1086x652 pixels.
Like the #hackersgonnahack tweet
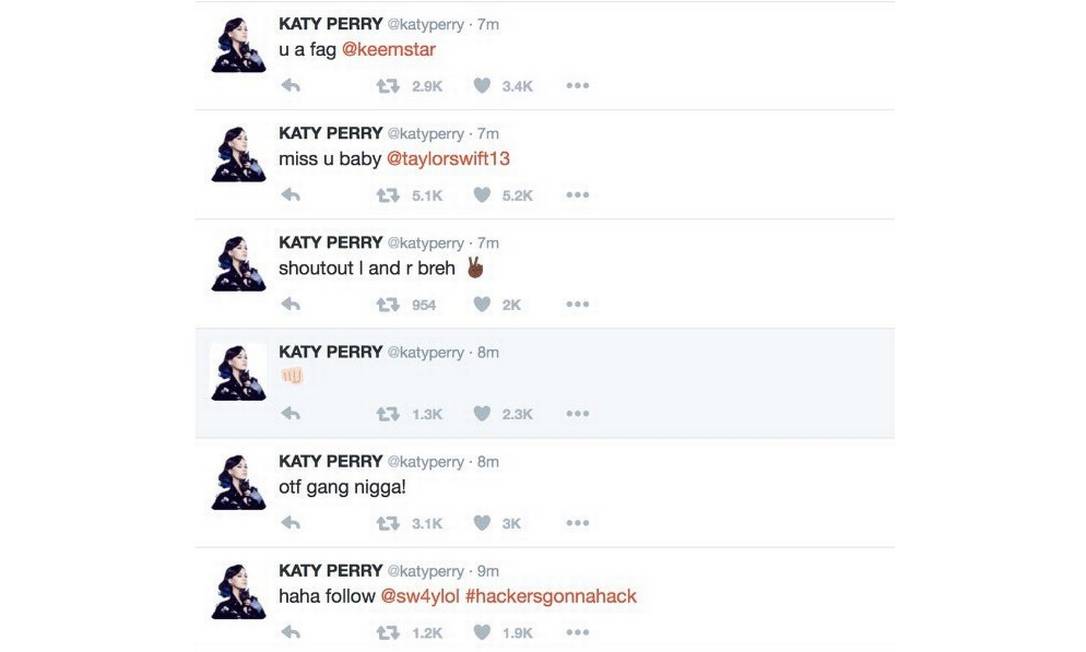click(x=482, y=633)
